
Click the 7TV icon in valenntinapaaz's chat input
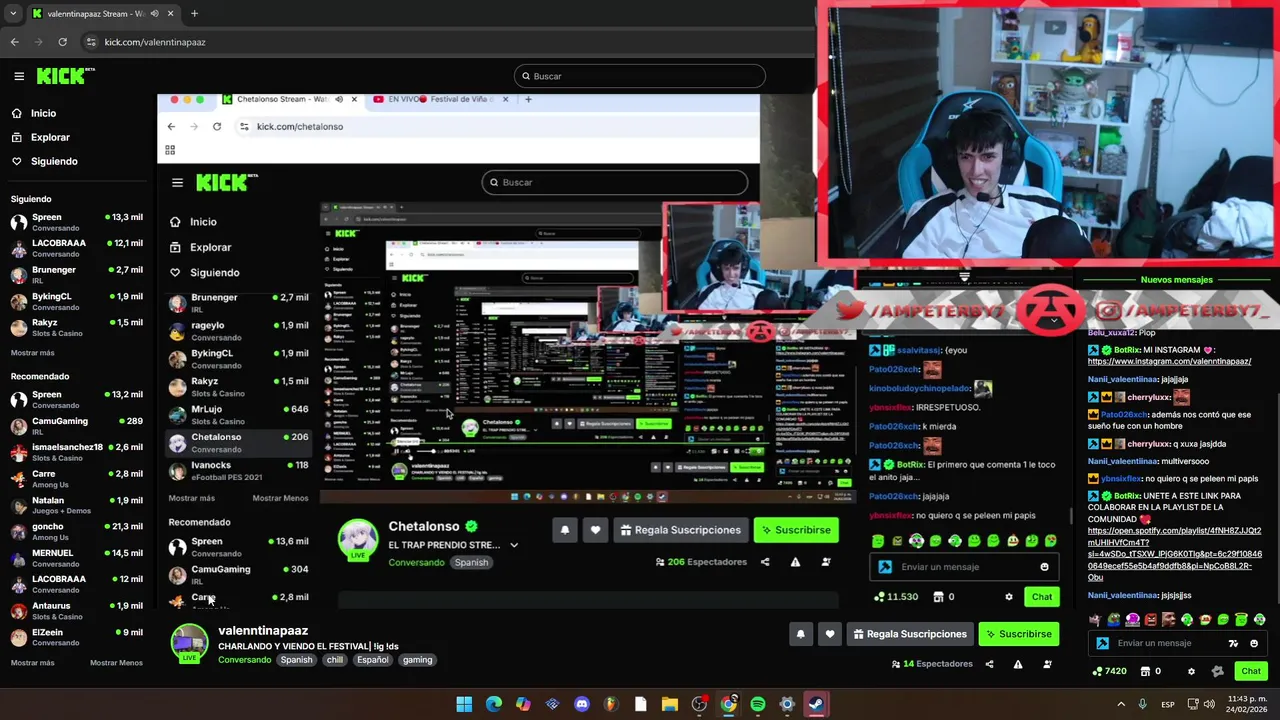tap(1233, 644)
